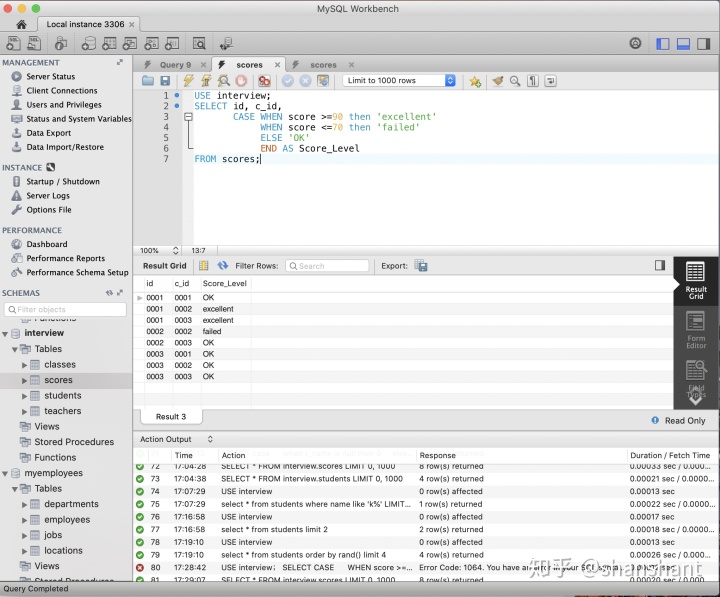The width and height of the screenshot is (720, 597).
Task: Collapse the myemployees schema
Action: pos(5,474)
